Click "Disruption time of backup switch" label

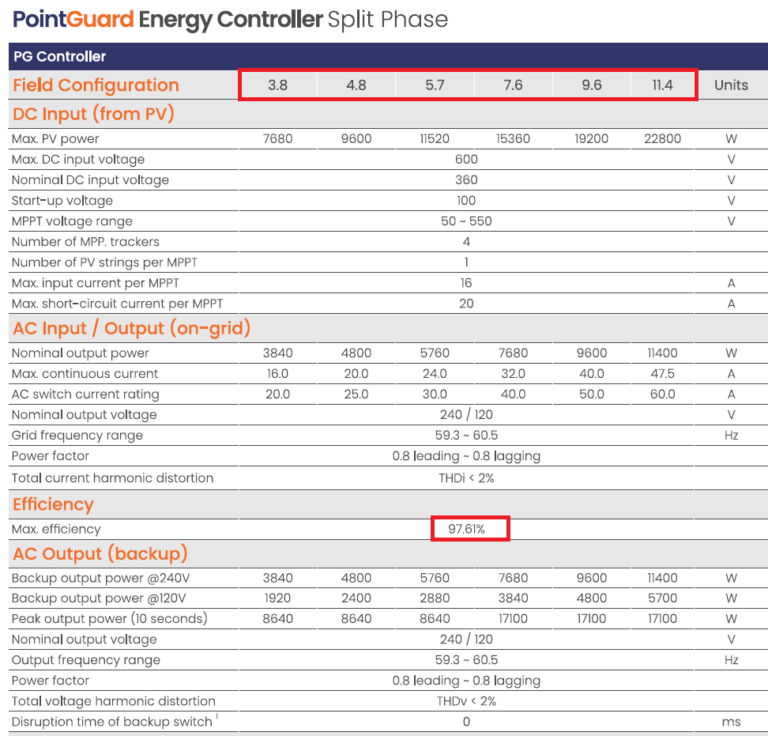(112, 722)
